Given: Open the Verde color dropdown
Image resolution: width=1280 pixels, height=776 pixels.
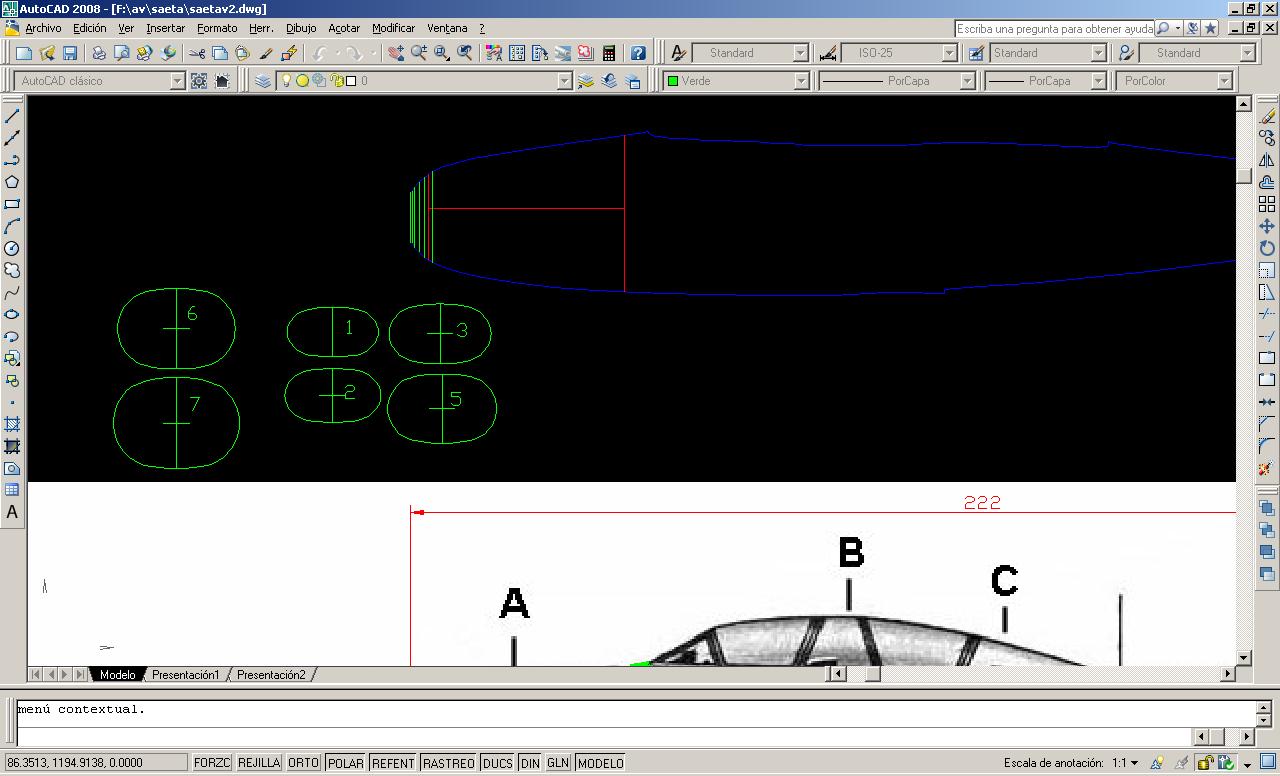Looking at the screenshot, I should (x=800, y=81).
